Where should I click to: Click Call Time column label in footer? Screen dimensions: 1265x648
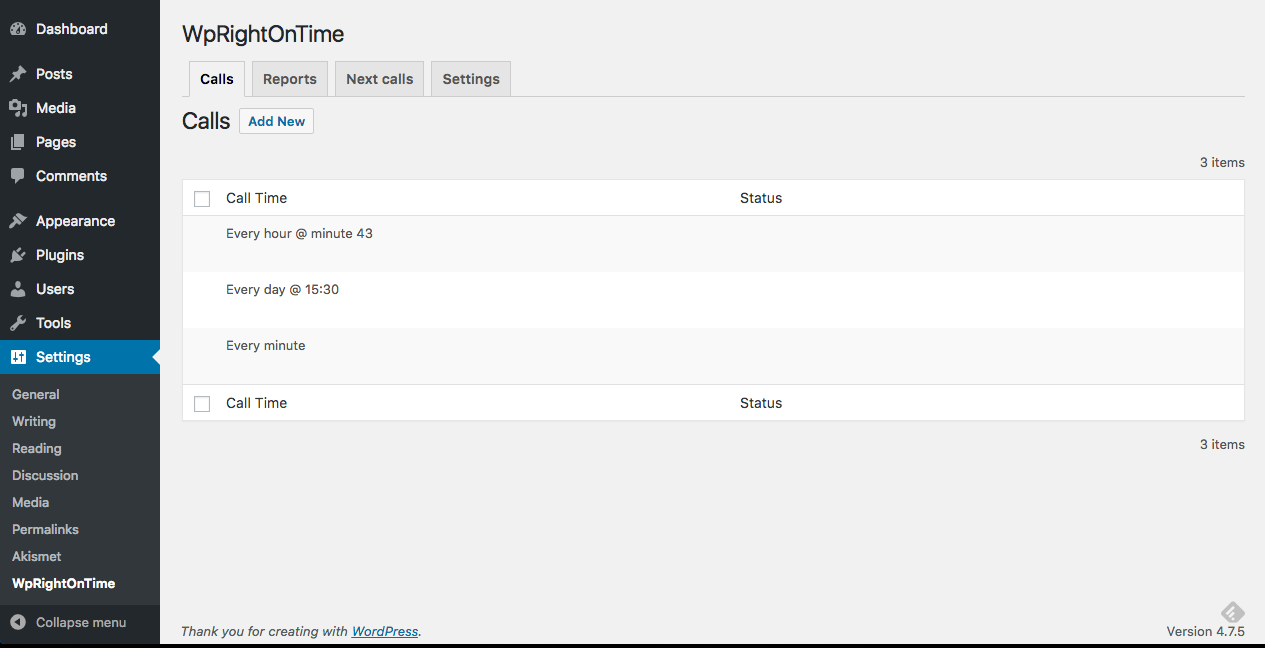(x=256, y=403)
